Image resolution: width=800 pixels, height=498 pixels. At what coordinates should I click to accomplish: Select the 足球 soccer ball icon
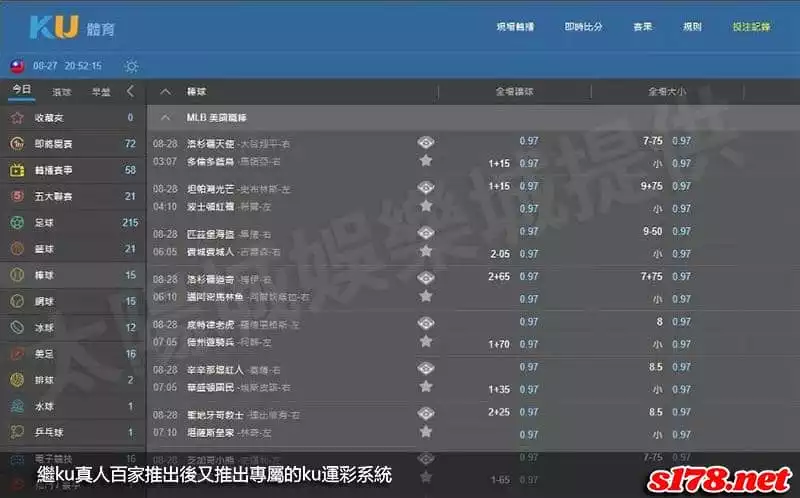click(17, 222)
